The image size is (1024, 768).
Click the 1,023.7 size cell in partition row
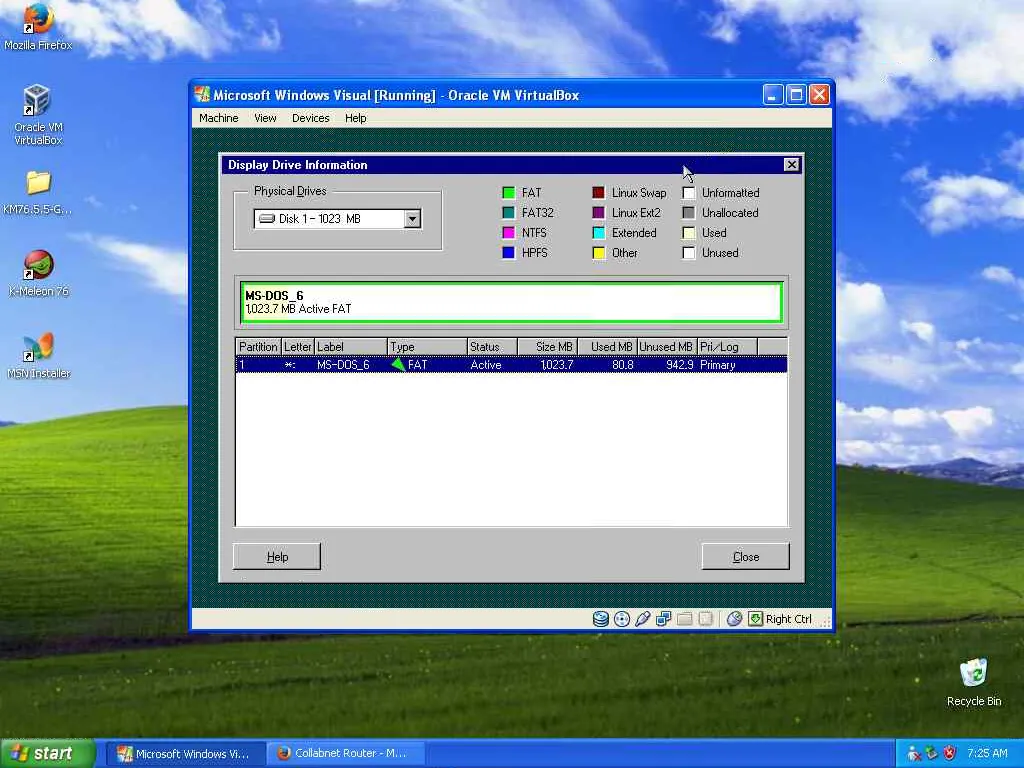[x=556, y=365]
